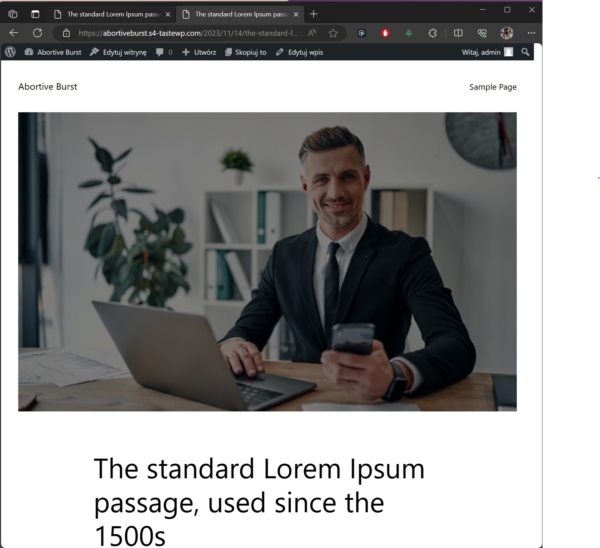Expand the Utwórz new content menu
The height and width of the screenshot is (548, 600).
(199, 52)
